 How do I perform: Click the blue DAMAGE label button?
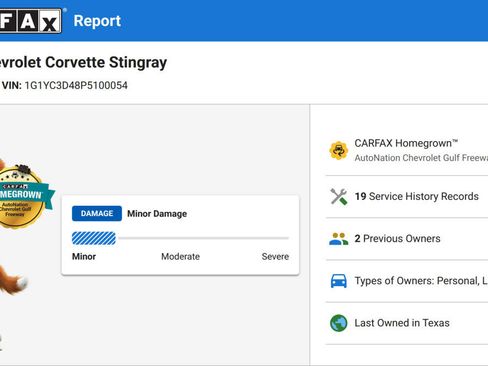coord(97,214)
